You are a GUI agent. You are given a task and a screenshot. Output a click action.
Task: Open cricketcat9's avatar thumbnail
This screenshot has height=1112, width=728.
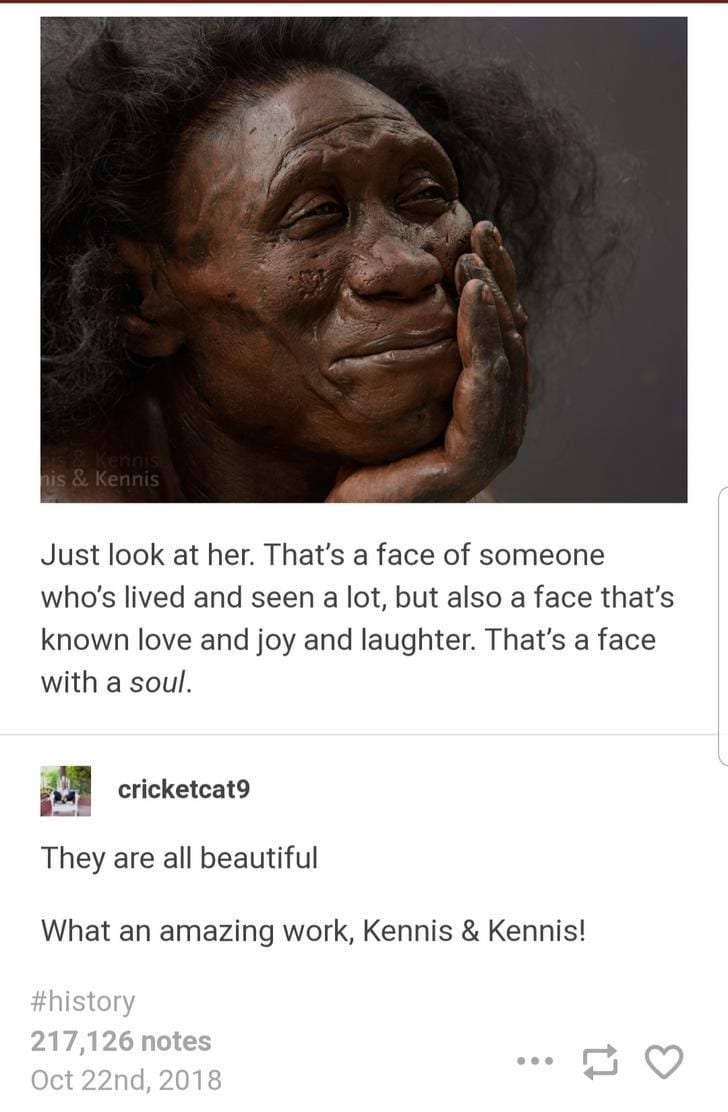tap(65, 791)
